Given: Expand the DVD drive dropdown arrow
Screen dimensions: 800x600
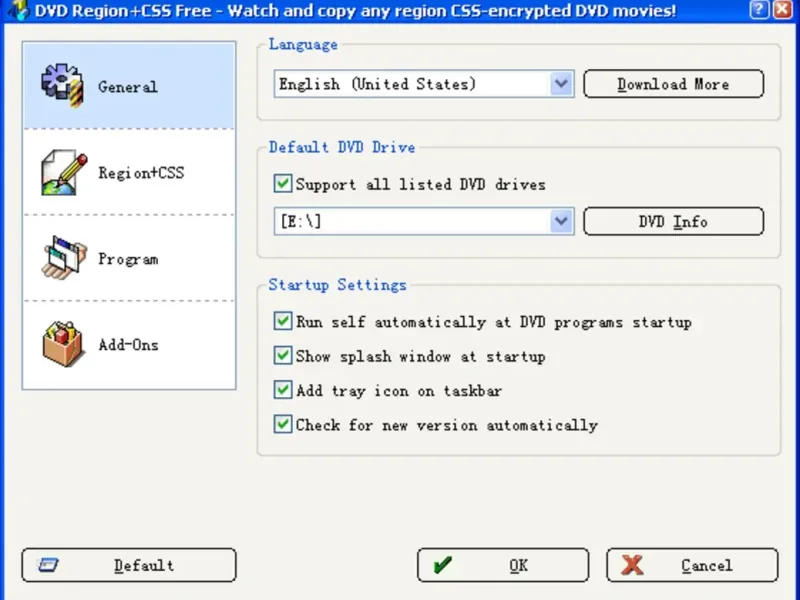Looking at the screenshot, I should [x=561, y=221].
